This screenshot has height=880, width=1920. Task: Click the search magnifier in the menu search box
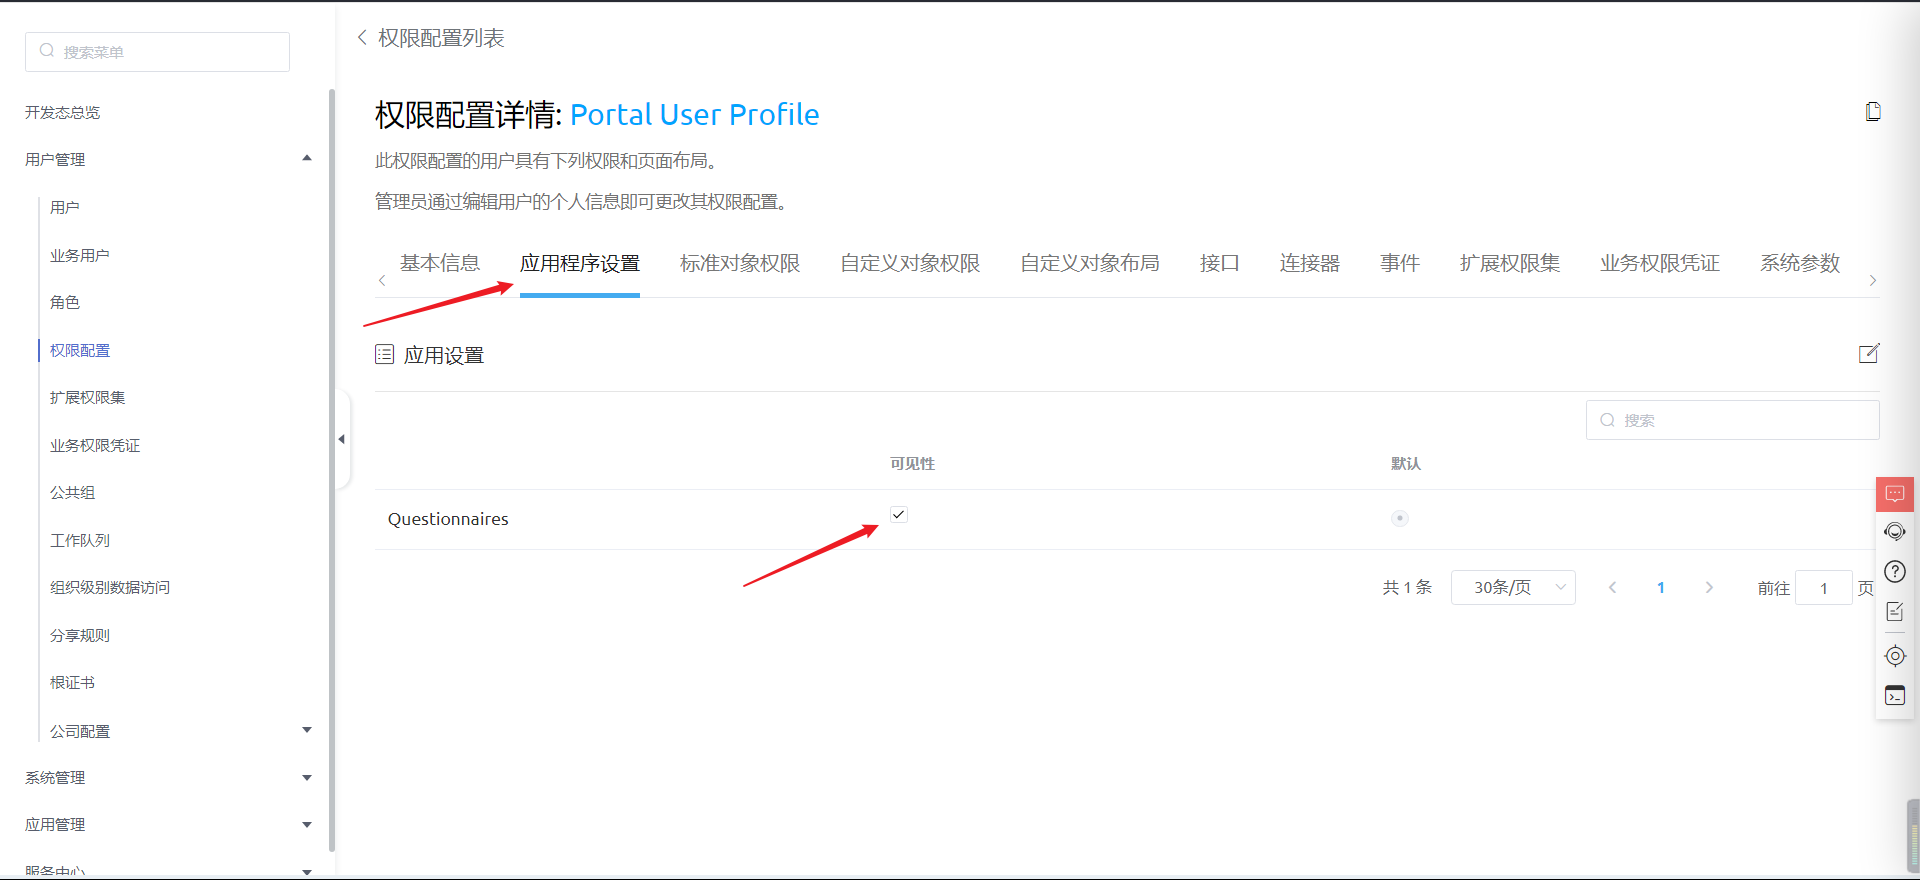coord(47,51)
